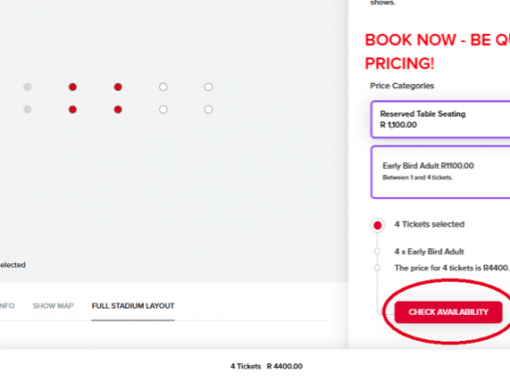Select the first available white seat, top row
Viewport: 510px width, 382px height.
tap(163, 87)
